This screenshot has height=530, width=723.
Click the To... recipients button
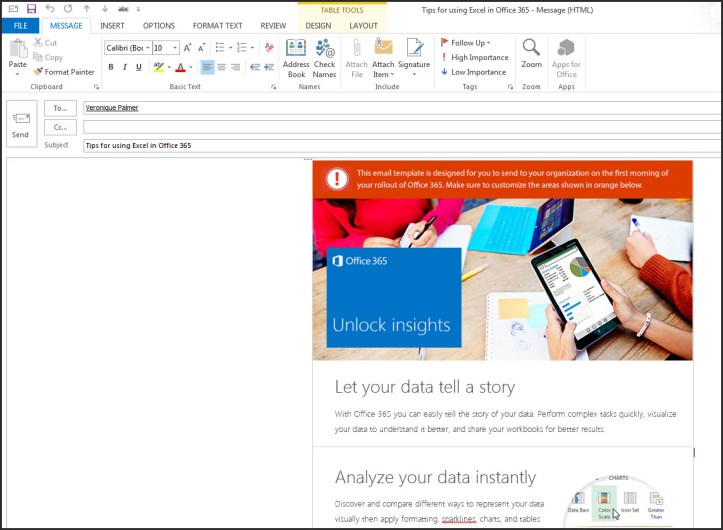click(60, 108)
